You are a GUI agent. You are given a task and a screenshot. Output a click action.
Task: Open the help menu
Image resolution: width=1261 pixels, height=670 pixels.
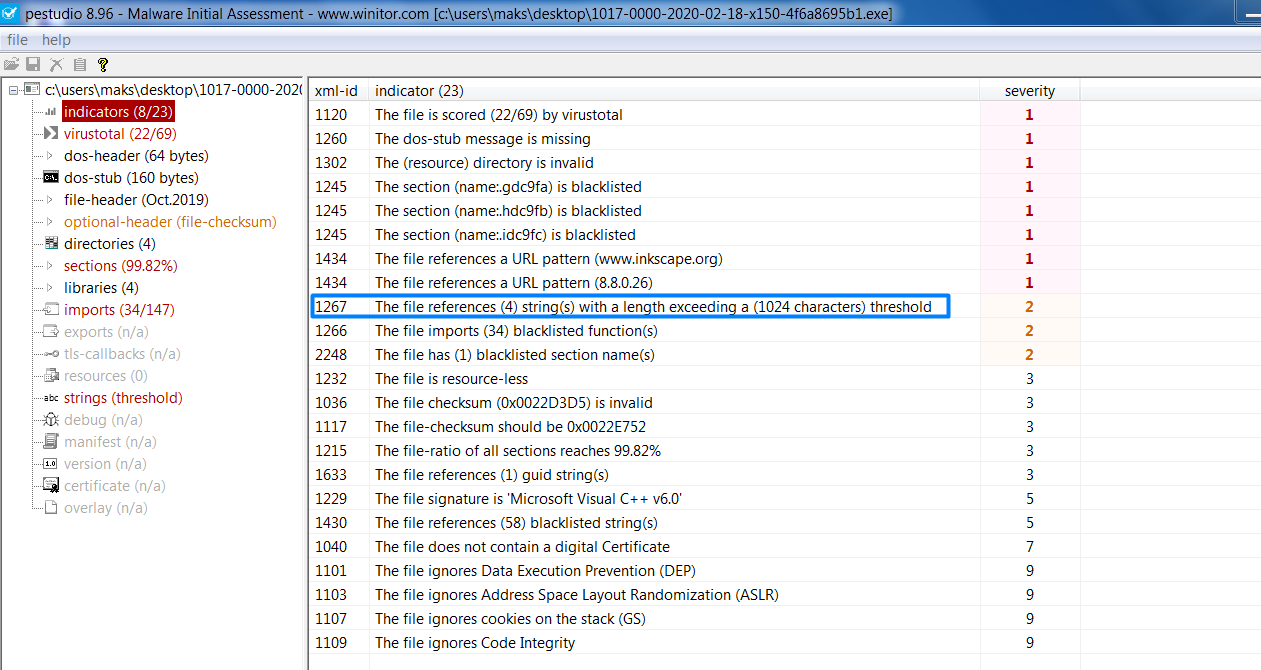[x=57, y=40]
